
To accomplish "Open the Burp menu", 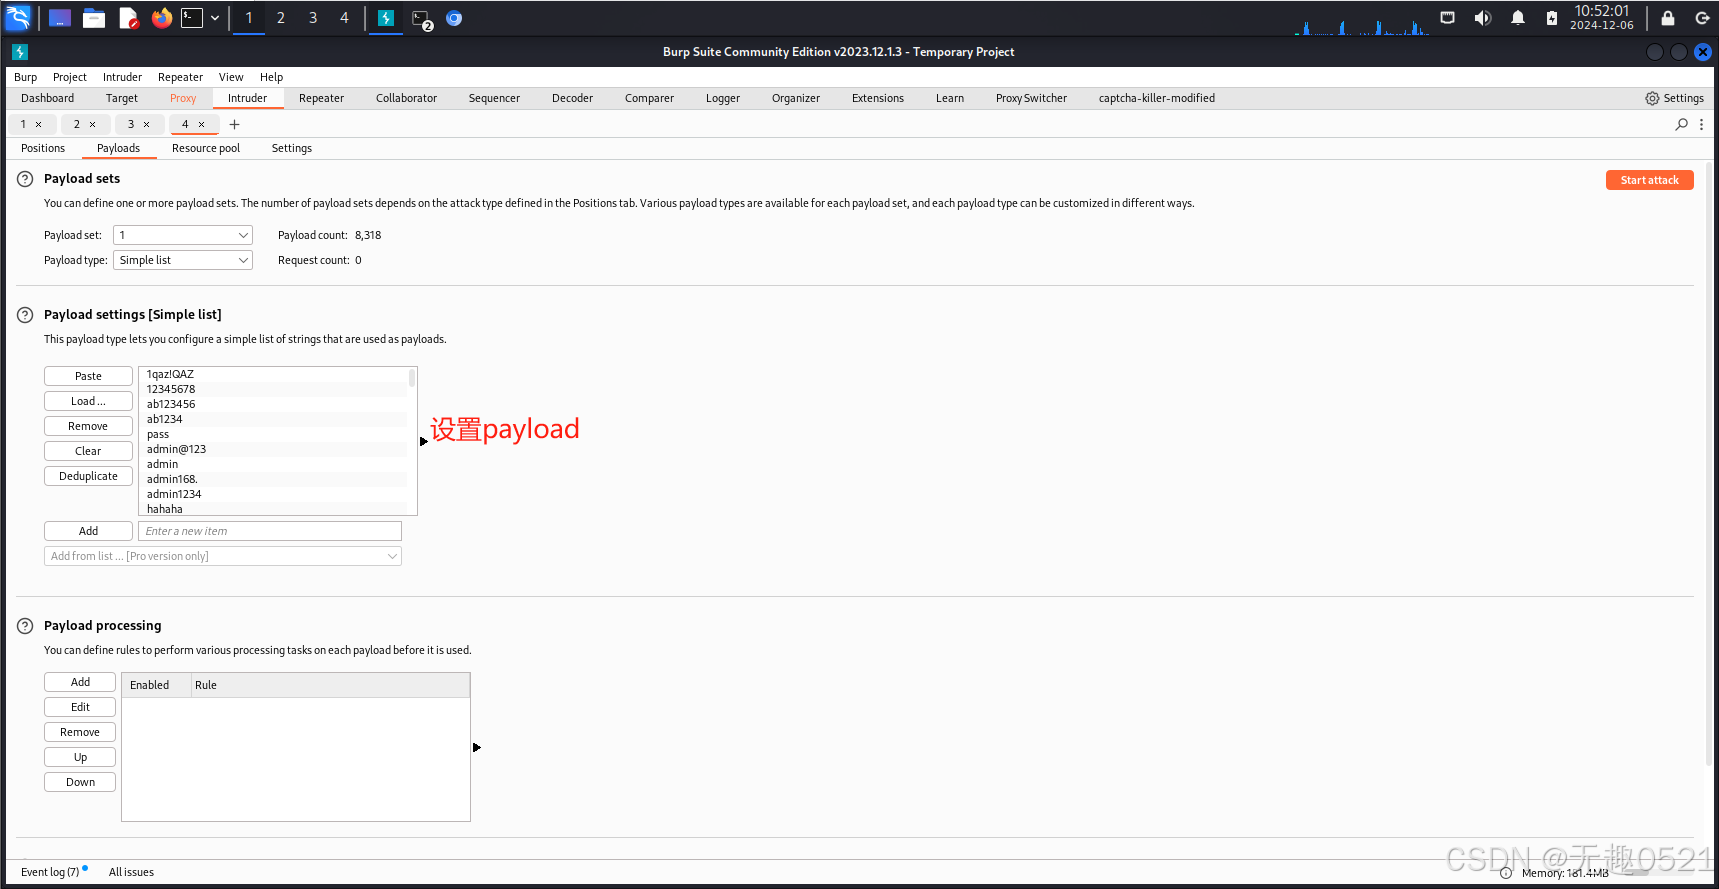I will (x=26, y=77).
